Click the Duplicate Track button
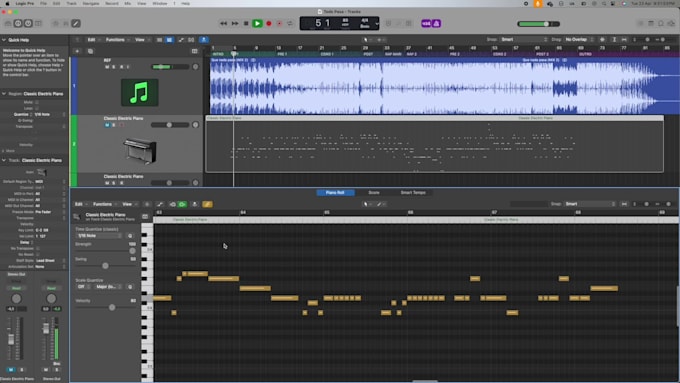680x383 pixels. [90, 51]
